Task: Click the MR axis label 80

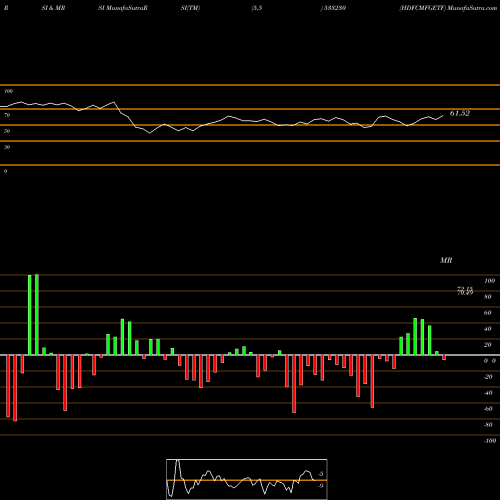Action: [488, 297]
